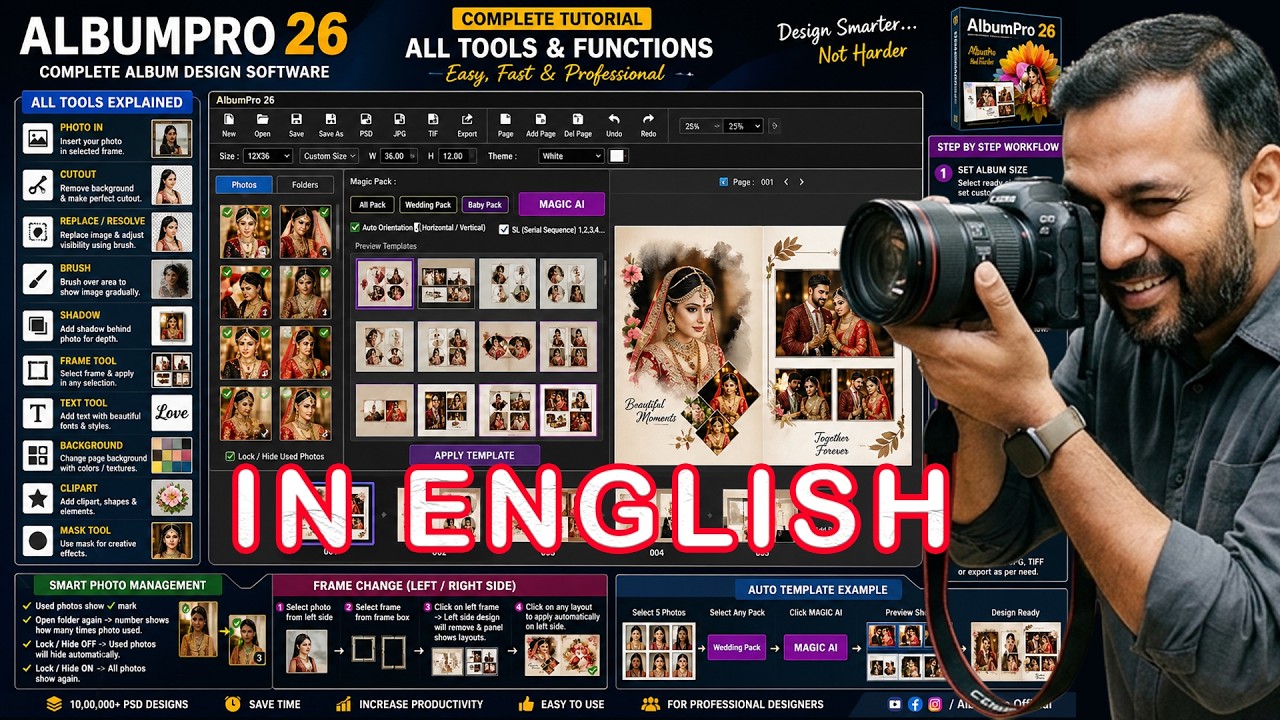This screenshot has width=1280, height=720.
Task: Select the first purple-highlighted preview template
Action: point(385,283)
